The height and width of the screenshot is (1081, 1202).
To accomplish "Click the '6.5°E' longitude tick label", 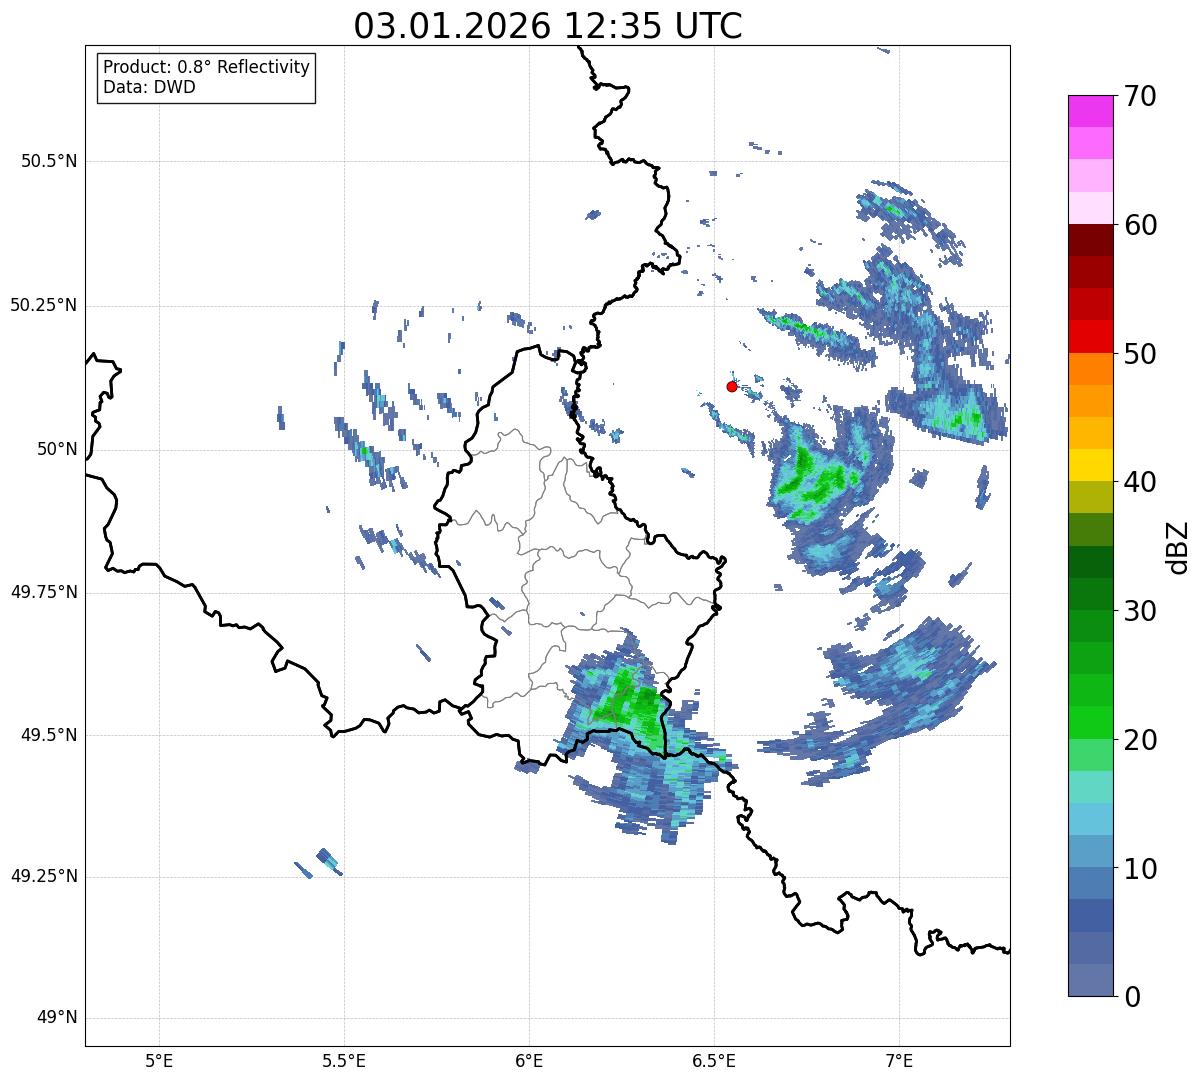I will coord(714,1060).
